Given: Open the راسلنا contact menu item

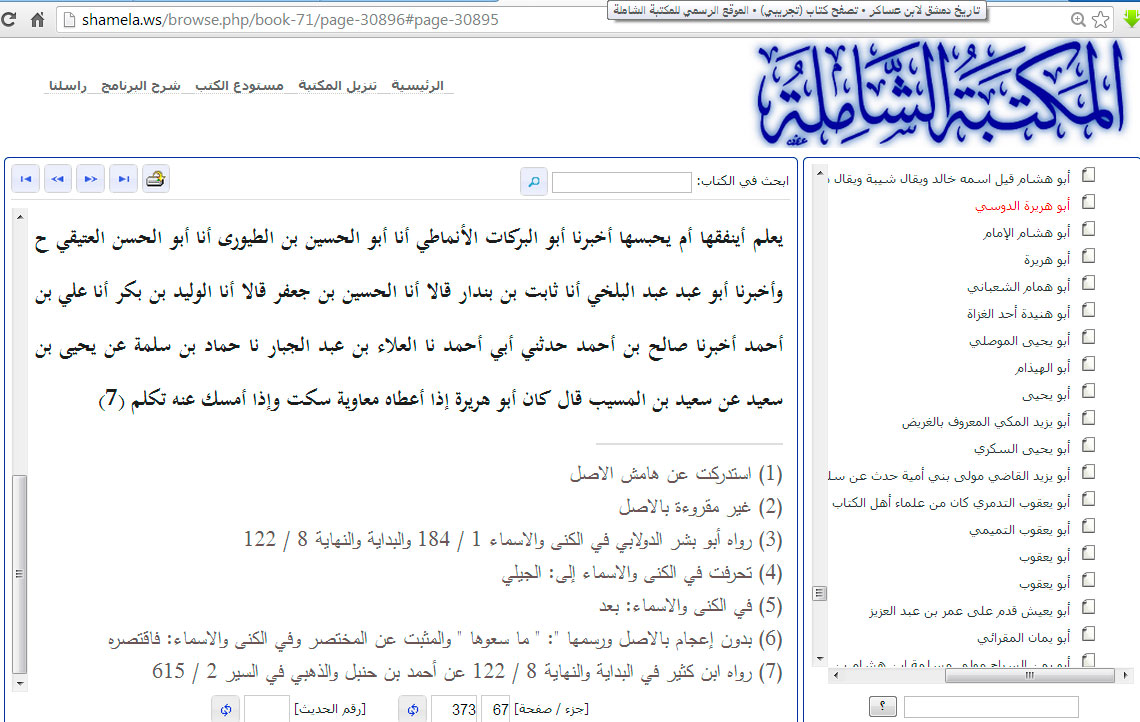Looking at the screenshot, I should click(68, 86).
